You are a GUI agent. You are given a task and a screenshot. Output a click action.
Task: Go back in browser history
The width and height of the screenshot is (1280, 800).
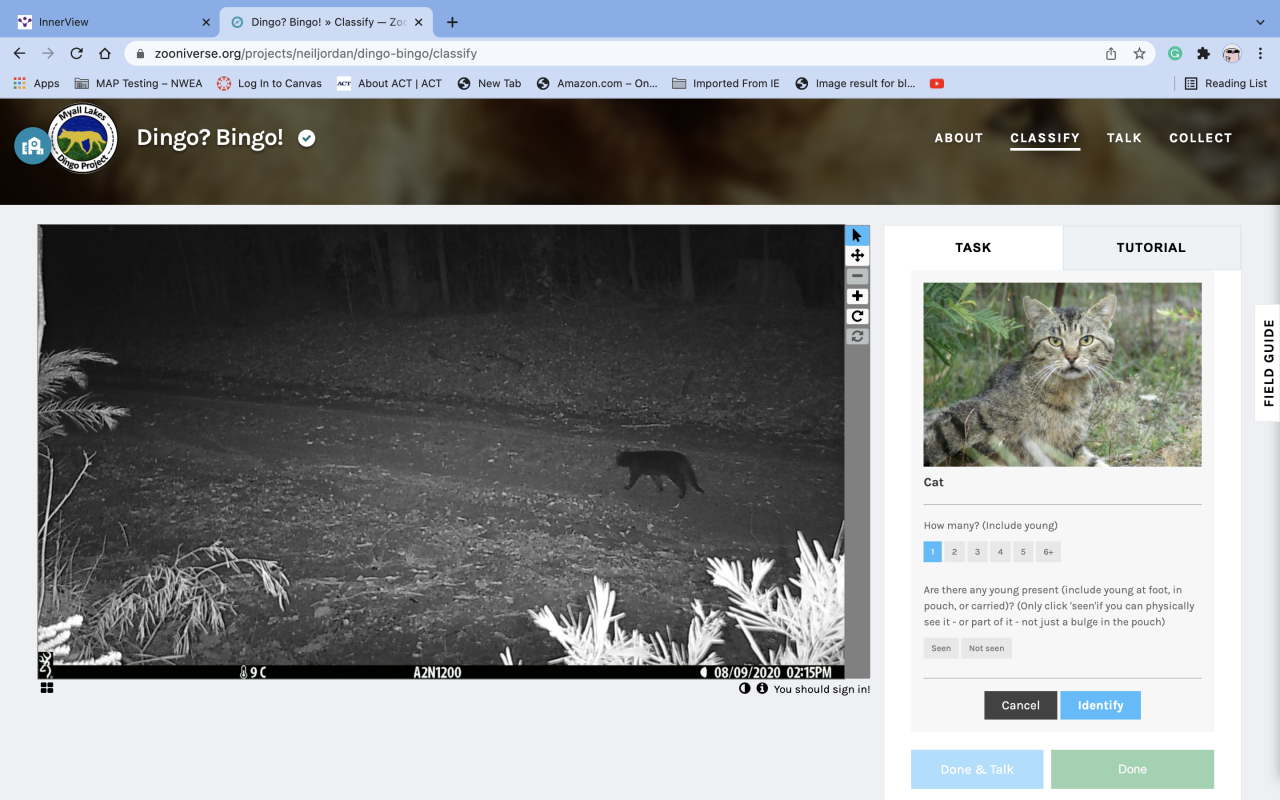tap(19, 54)
